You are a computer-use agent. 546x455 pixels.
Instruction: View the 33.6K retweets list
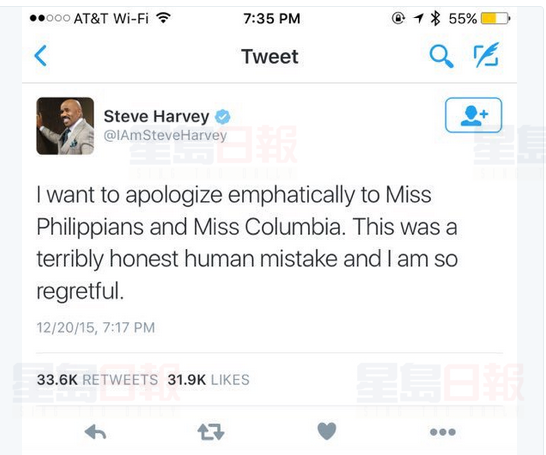98,379
